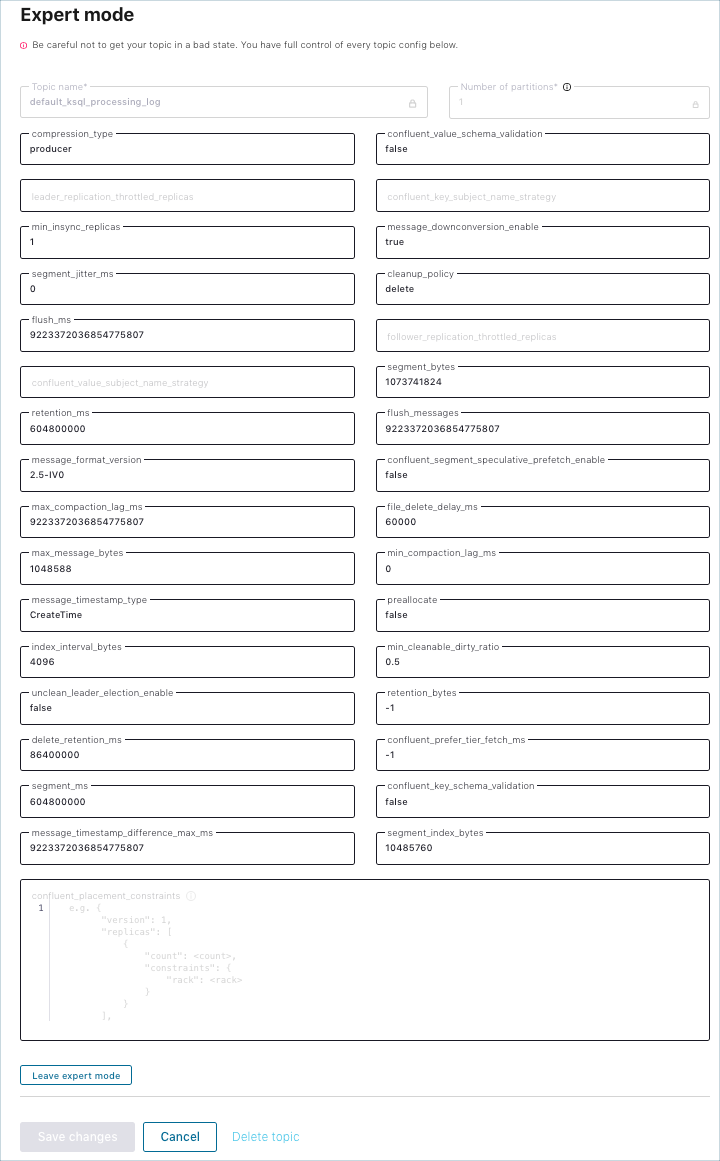Click the segment_bytes input box

(542, 382)
